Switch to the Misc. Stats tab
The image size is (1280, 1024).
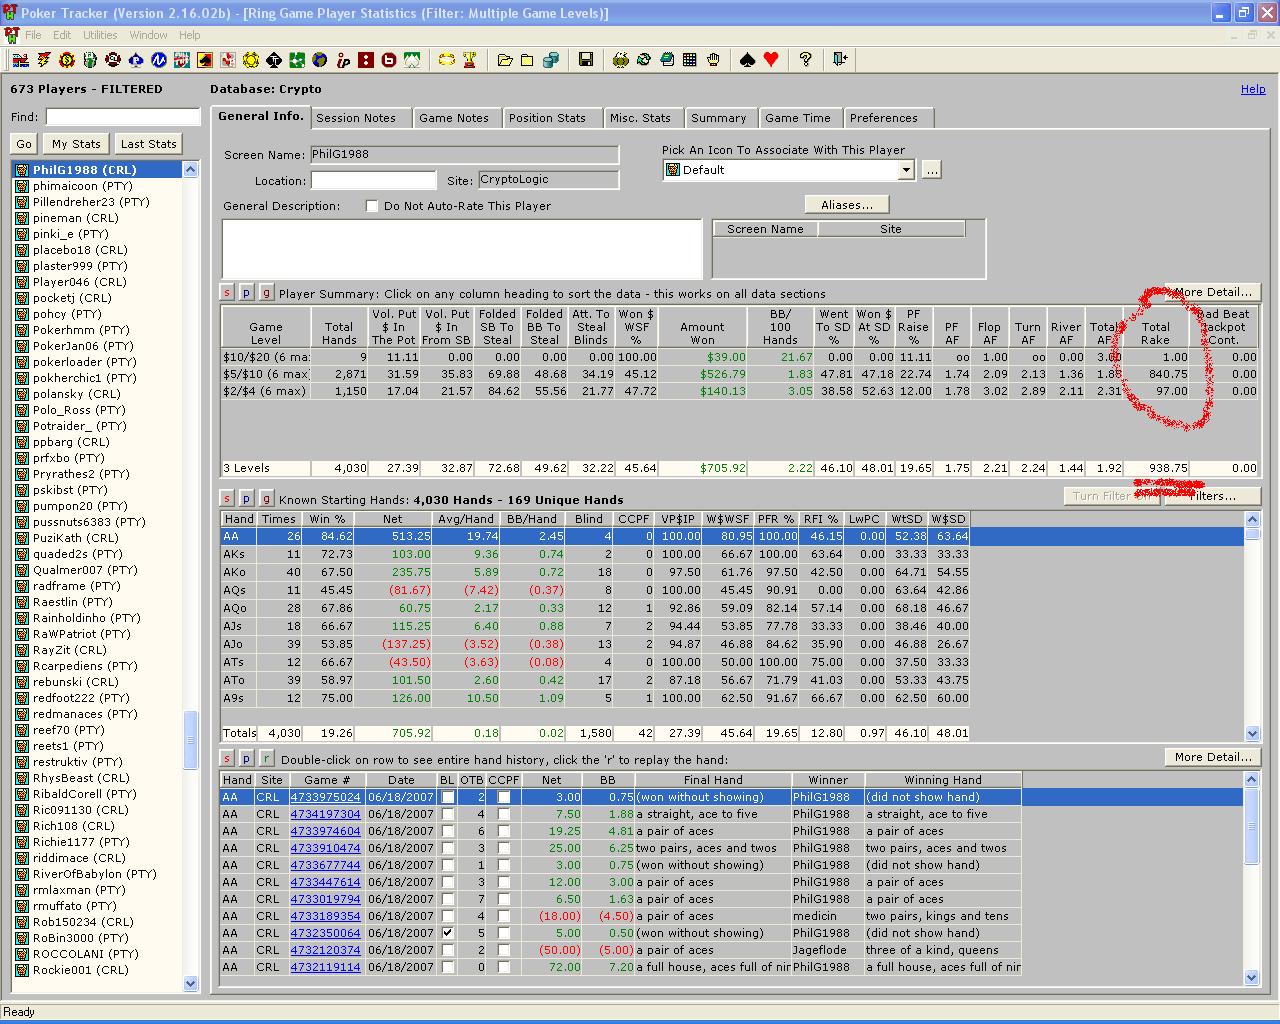coord(640,118)
